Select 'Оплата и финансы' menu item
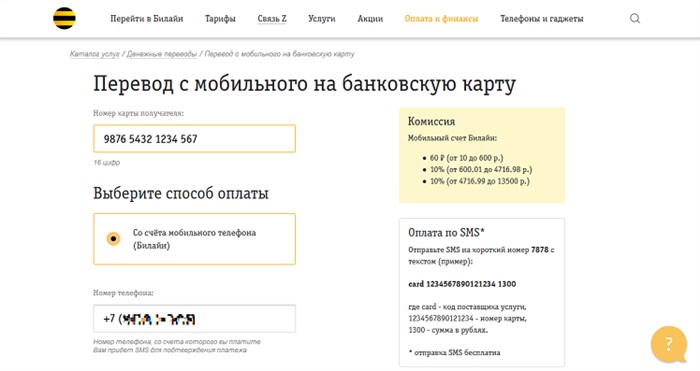The image size is (700, 371). [x=441, y=19]
